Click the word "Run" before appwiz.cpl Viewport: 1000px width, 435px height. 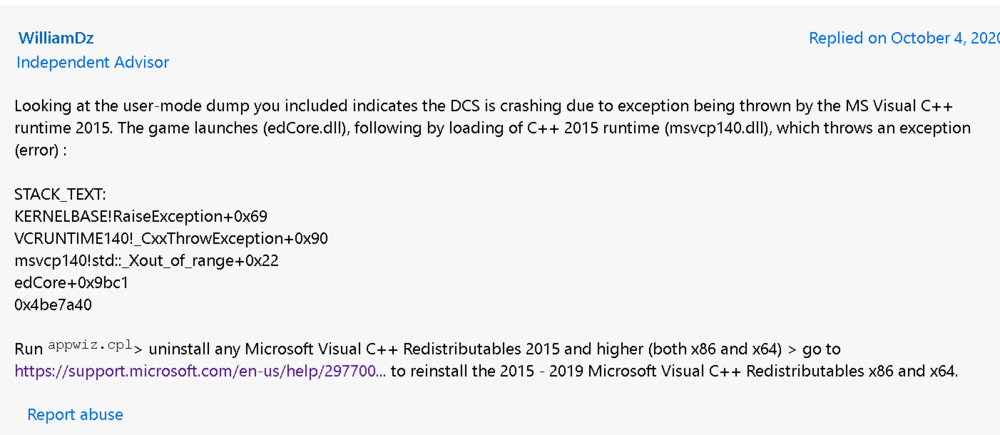point(29,349)
